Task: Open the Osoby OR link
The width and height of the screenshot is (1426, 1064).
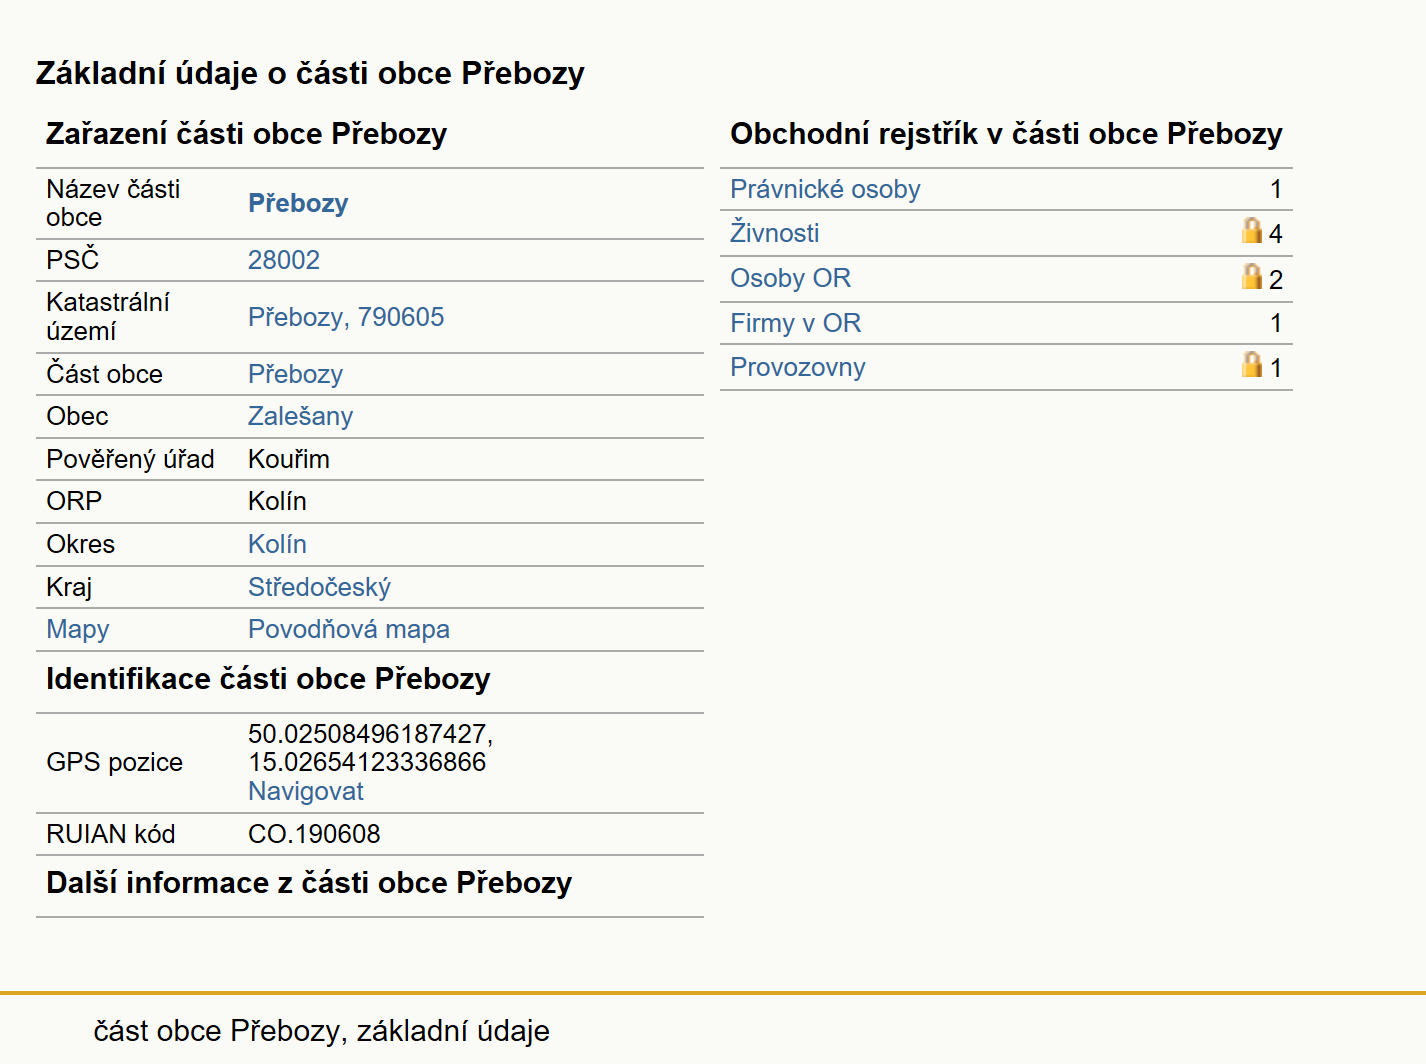Action: click(790, 278)
